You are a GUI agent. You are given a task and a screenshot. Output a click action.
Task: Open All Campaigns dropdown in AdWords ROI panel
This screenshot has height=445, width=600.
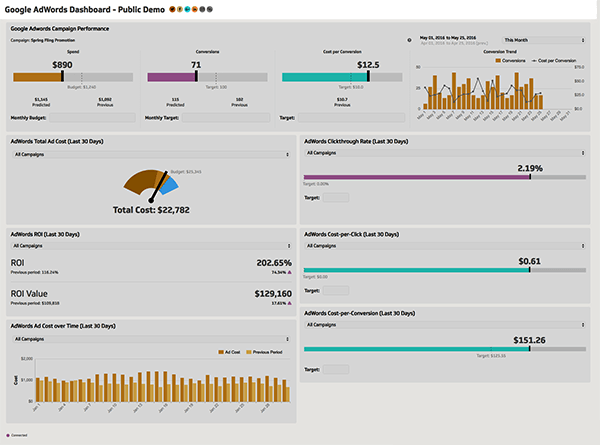tap(151, 246)
